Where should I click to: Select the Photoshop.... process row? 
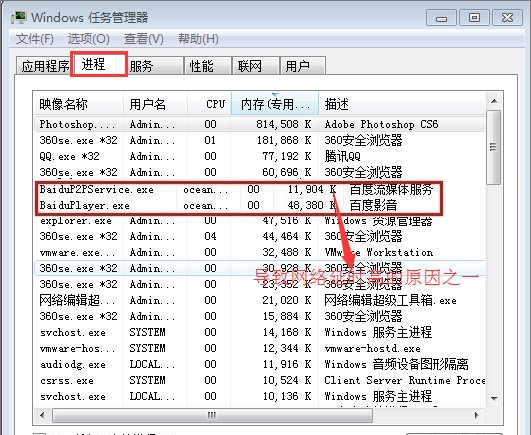[x=260, y=124]
